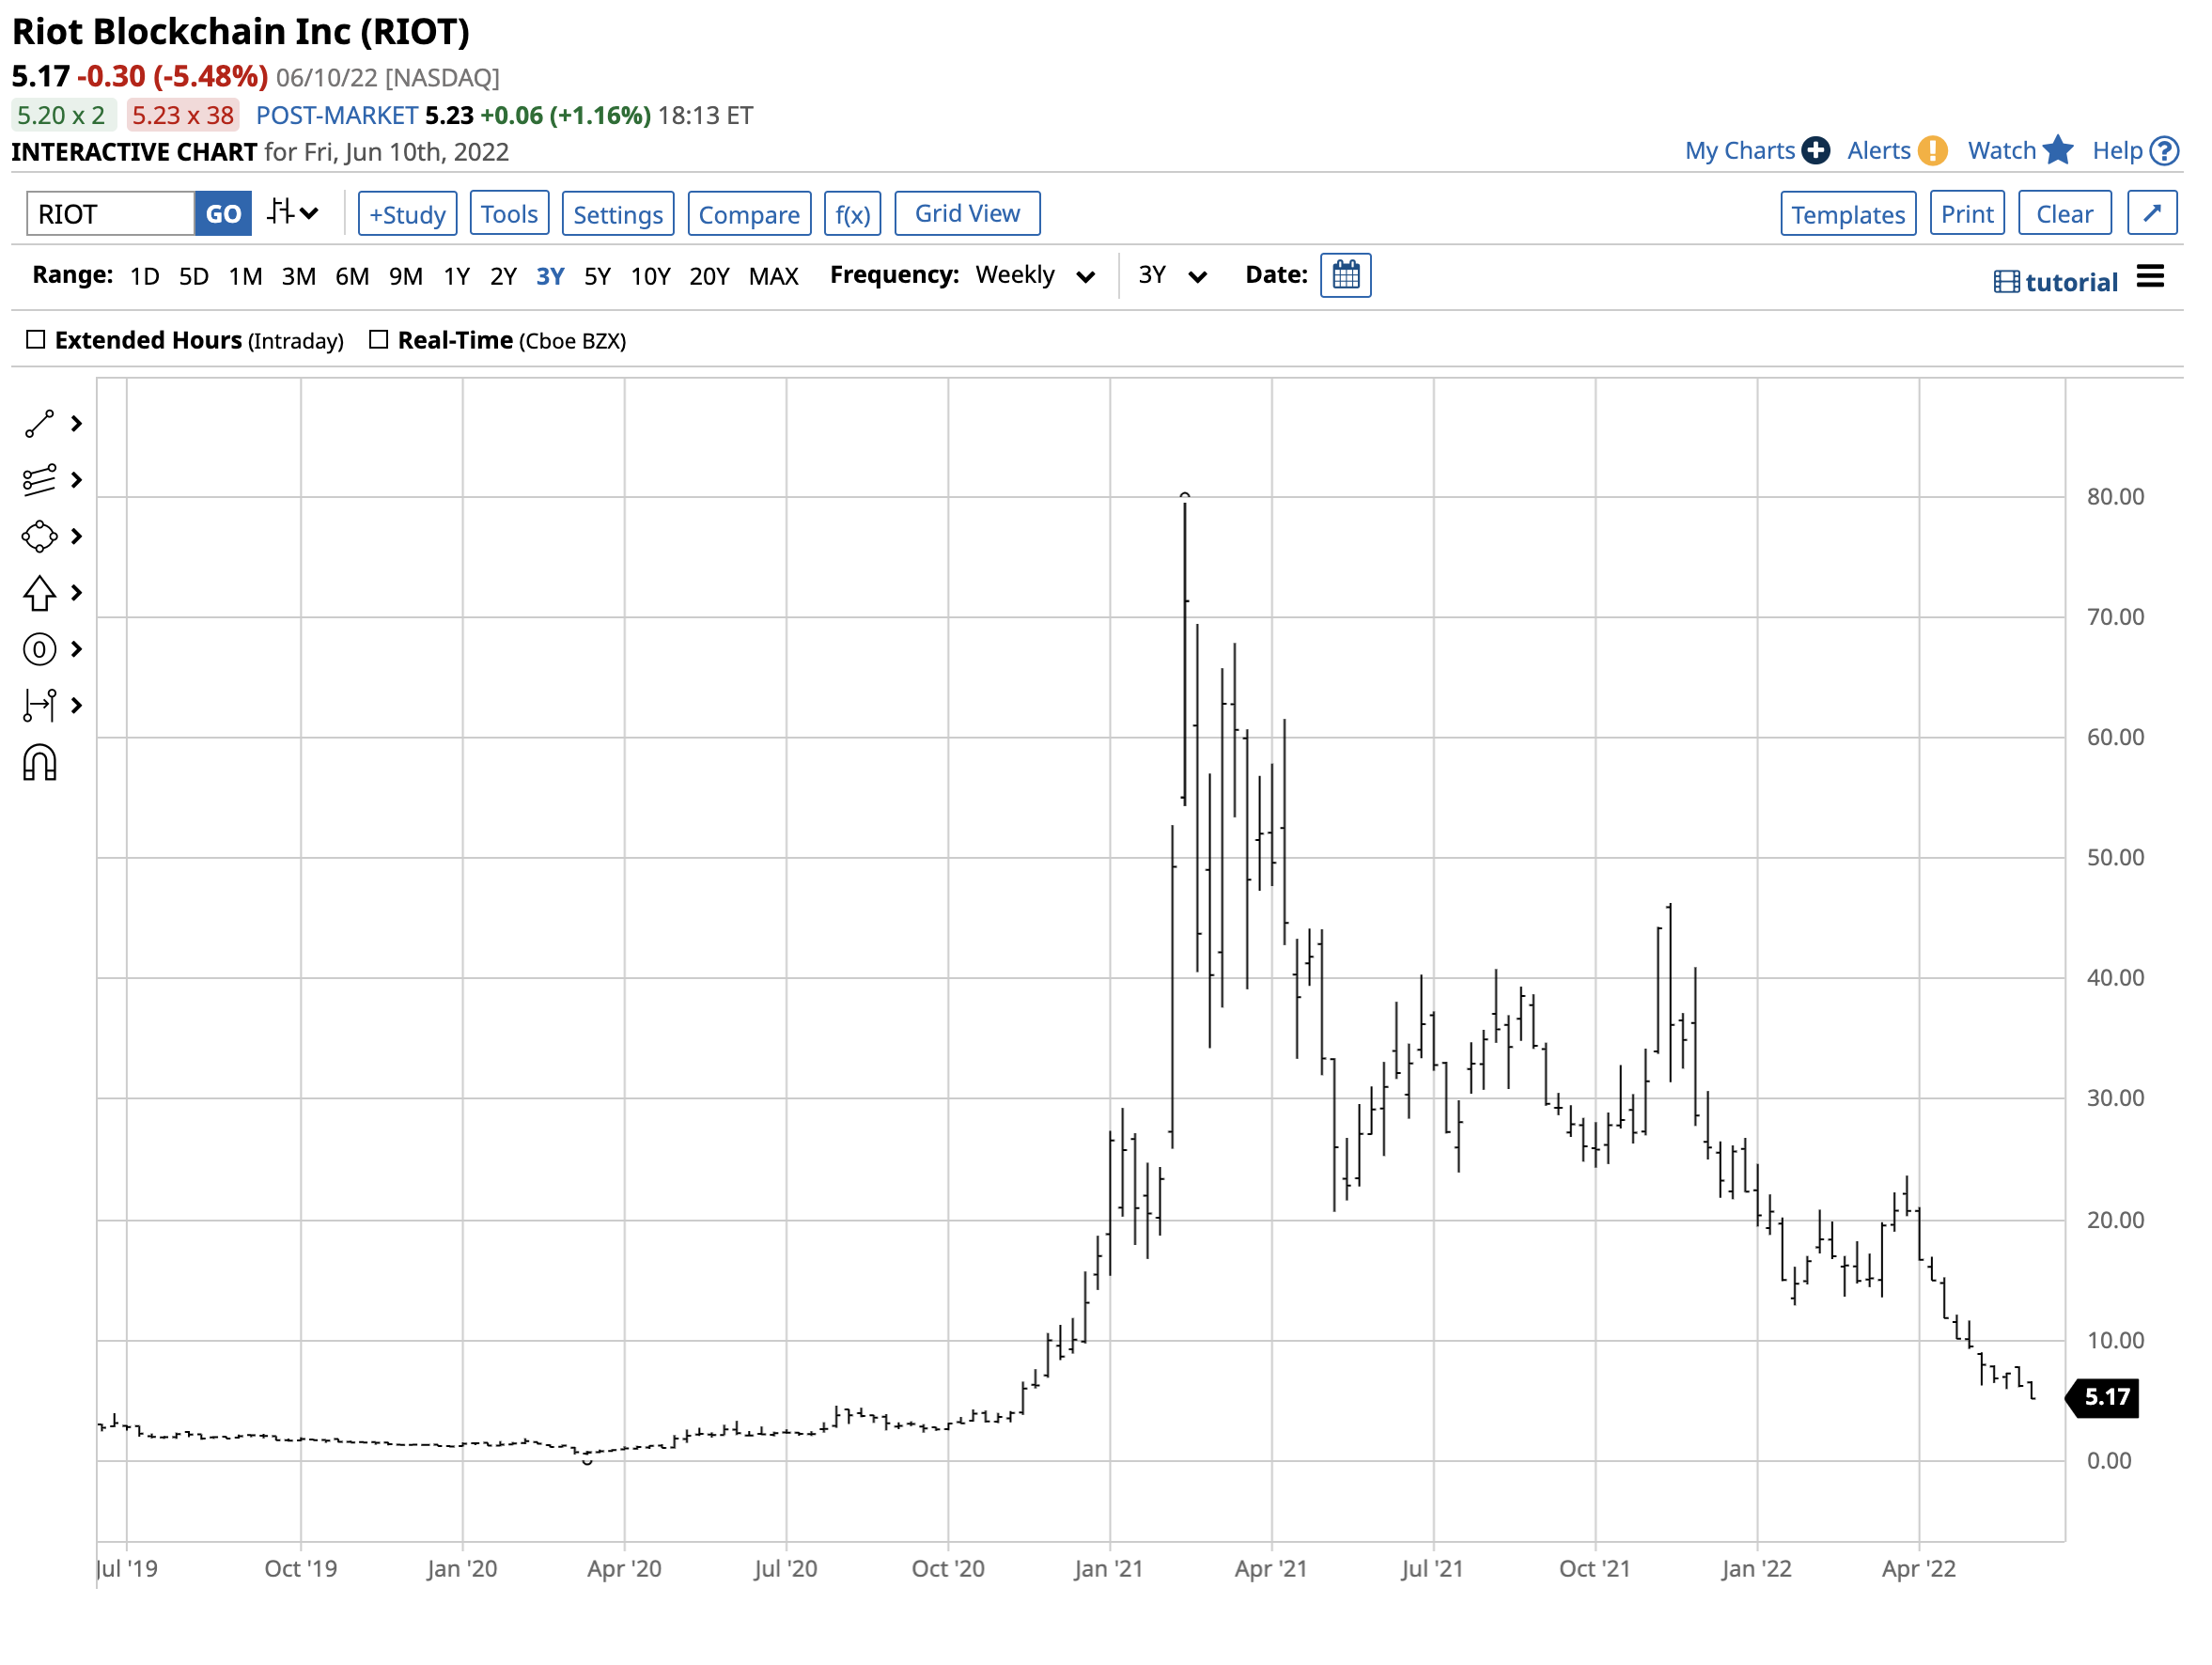The width and height of the screenshot is (2212, 1665).
Task: Select the 3M range
Action: (298, 276)
